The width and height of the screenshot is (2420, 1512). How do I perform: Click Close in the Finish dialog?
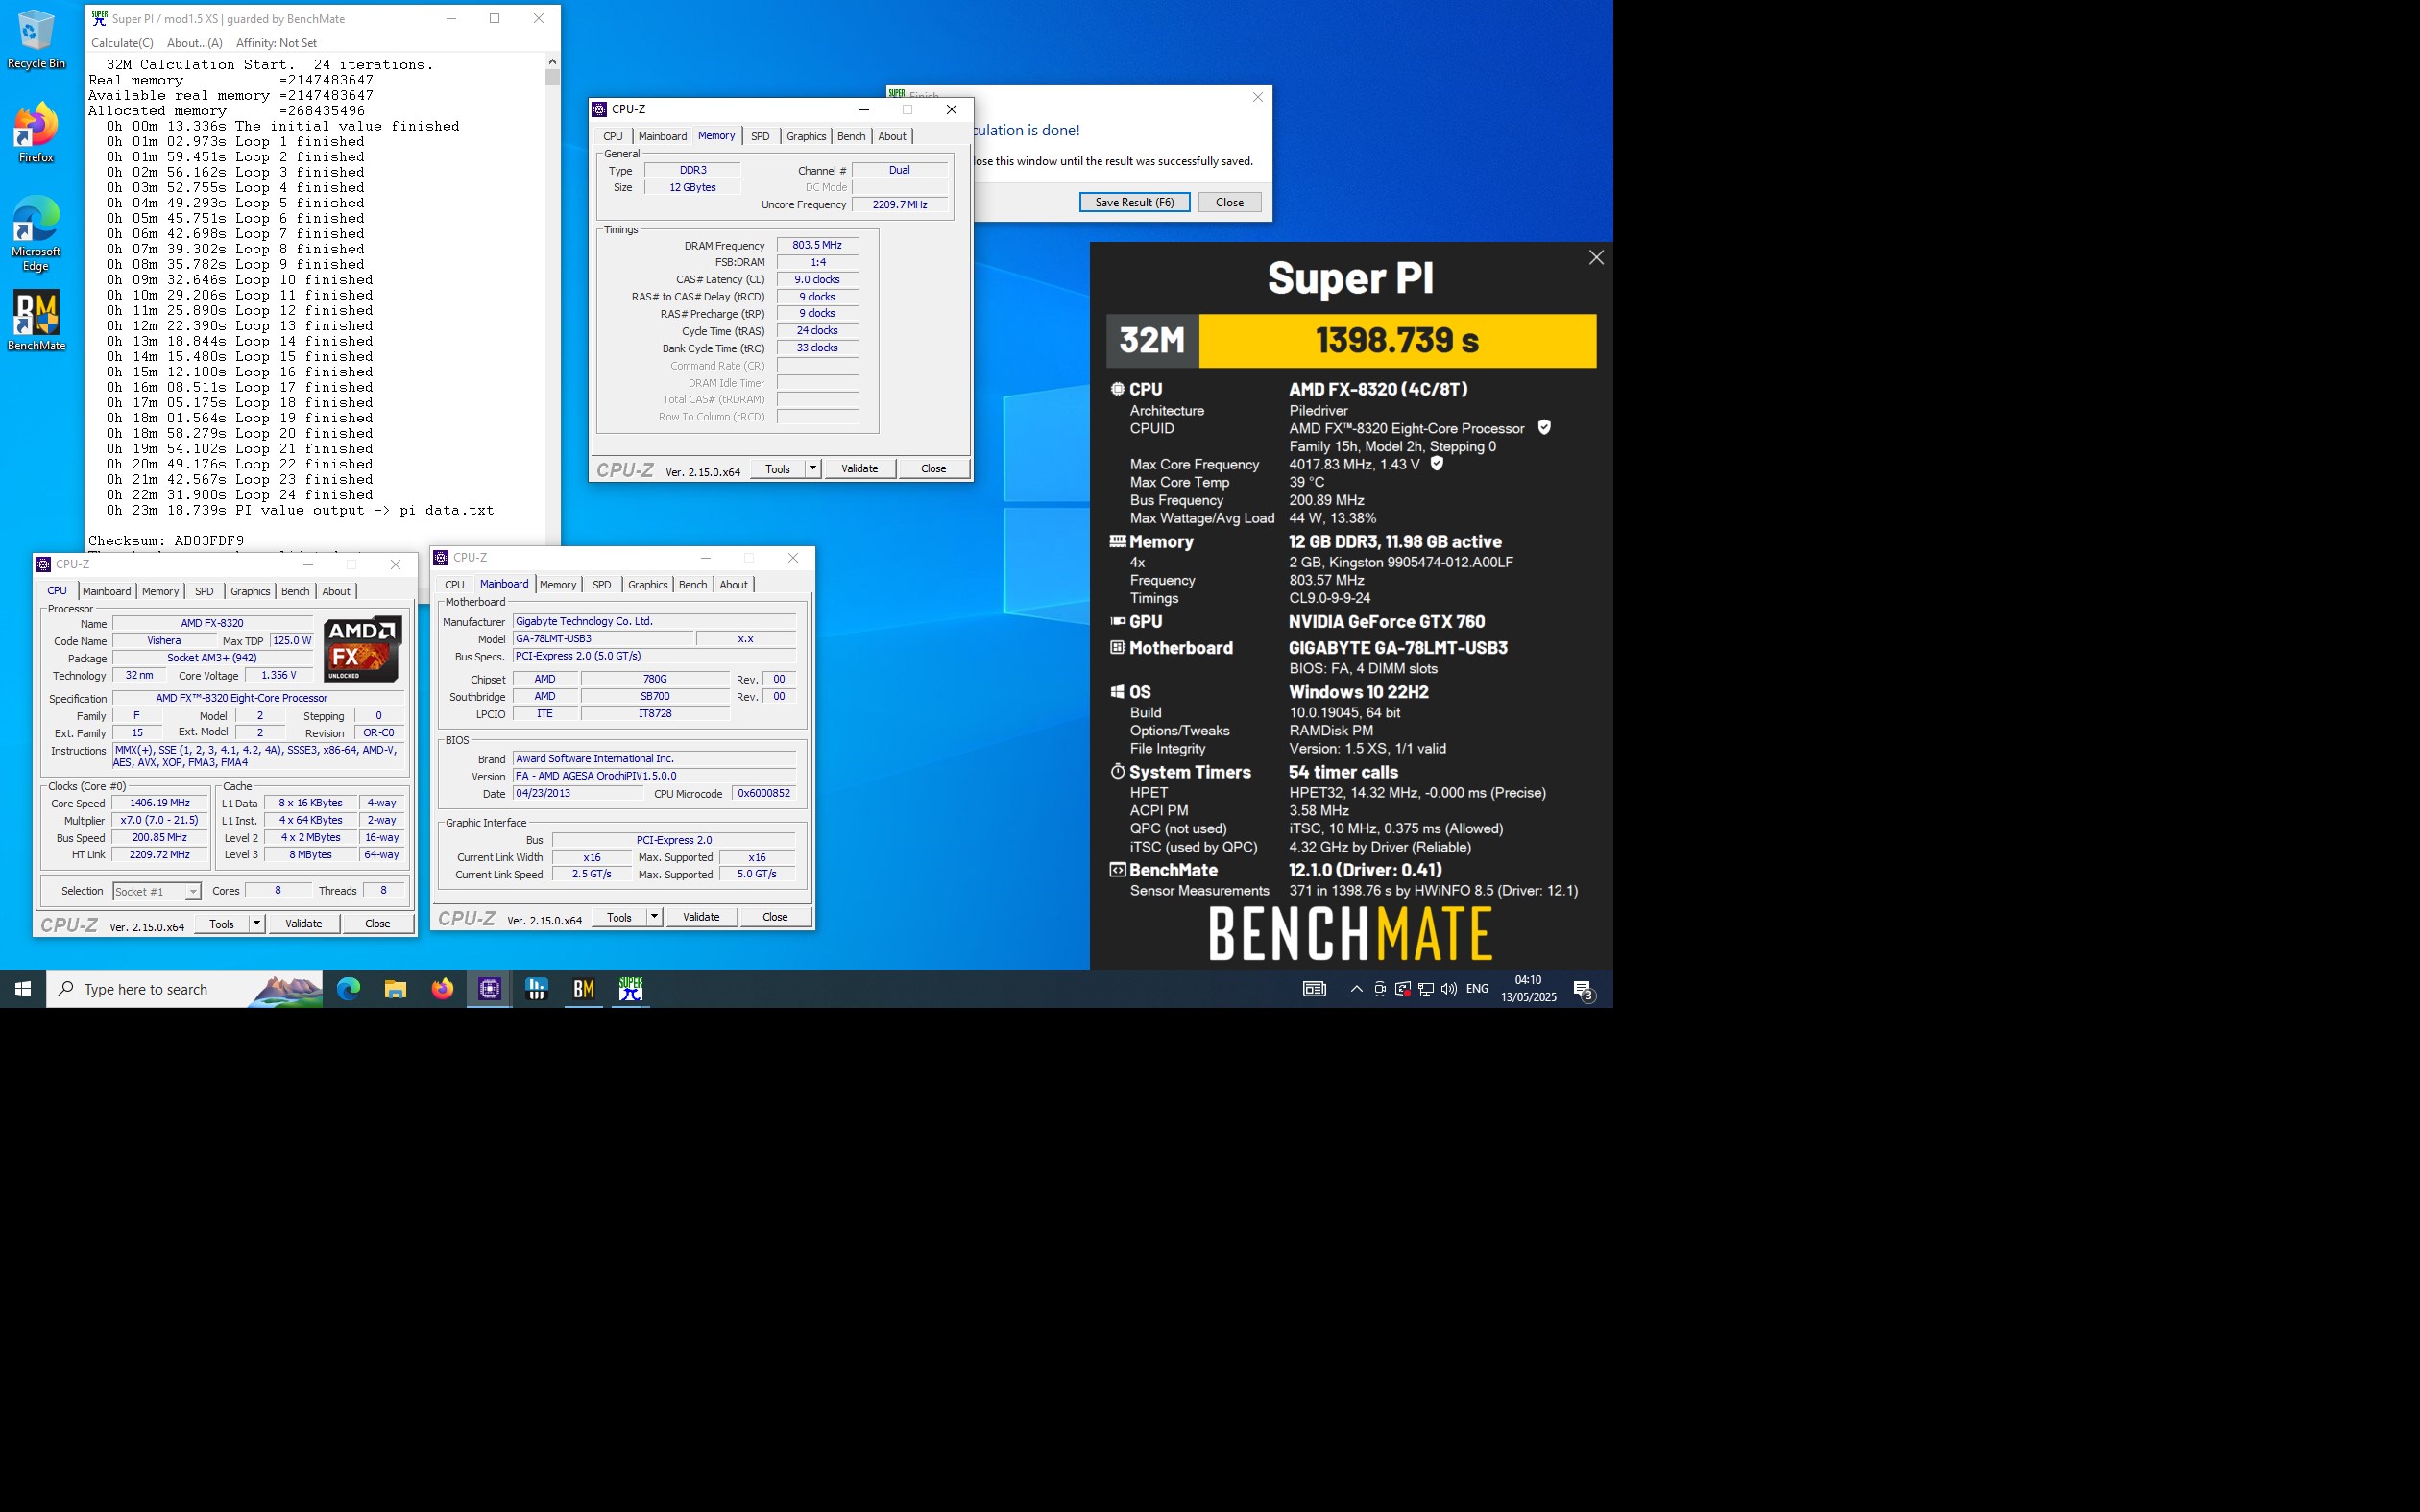[x=1229, y=202]
